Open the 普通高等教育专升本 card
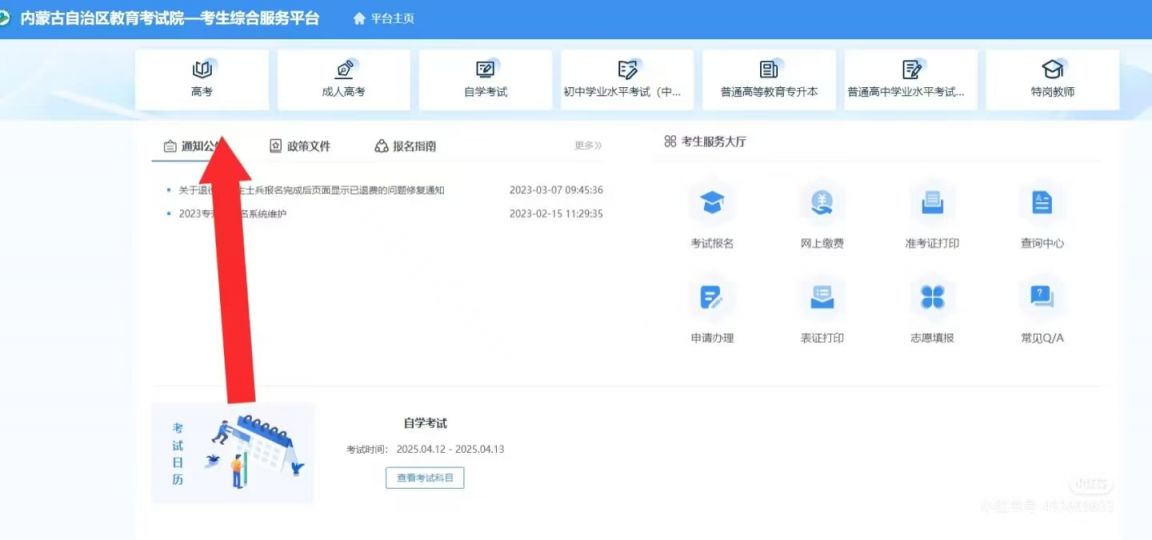1152x540 pixels. tap(769, 79)
